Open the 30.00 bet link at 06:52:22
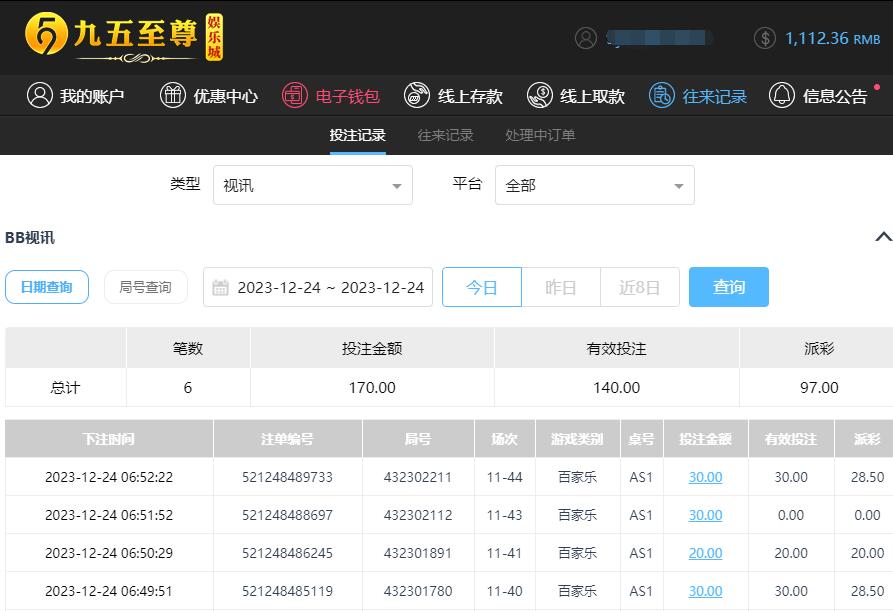The height and width of the screenshot is (611, 893). 705,477
